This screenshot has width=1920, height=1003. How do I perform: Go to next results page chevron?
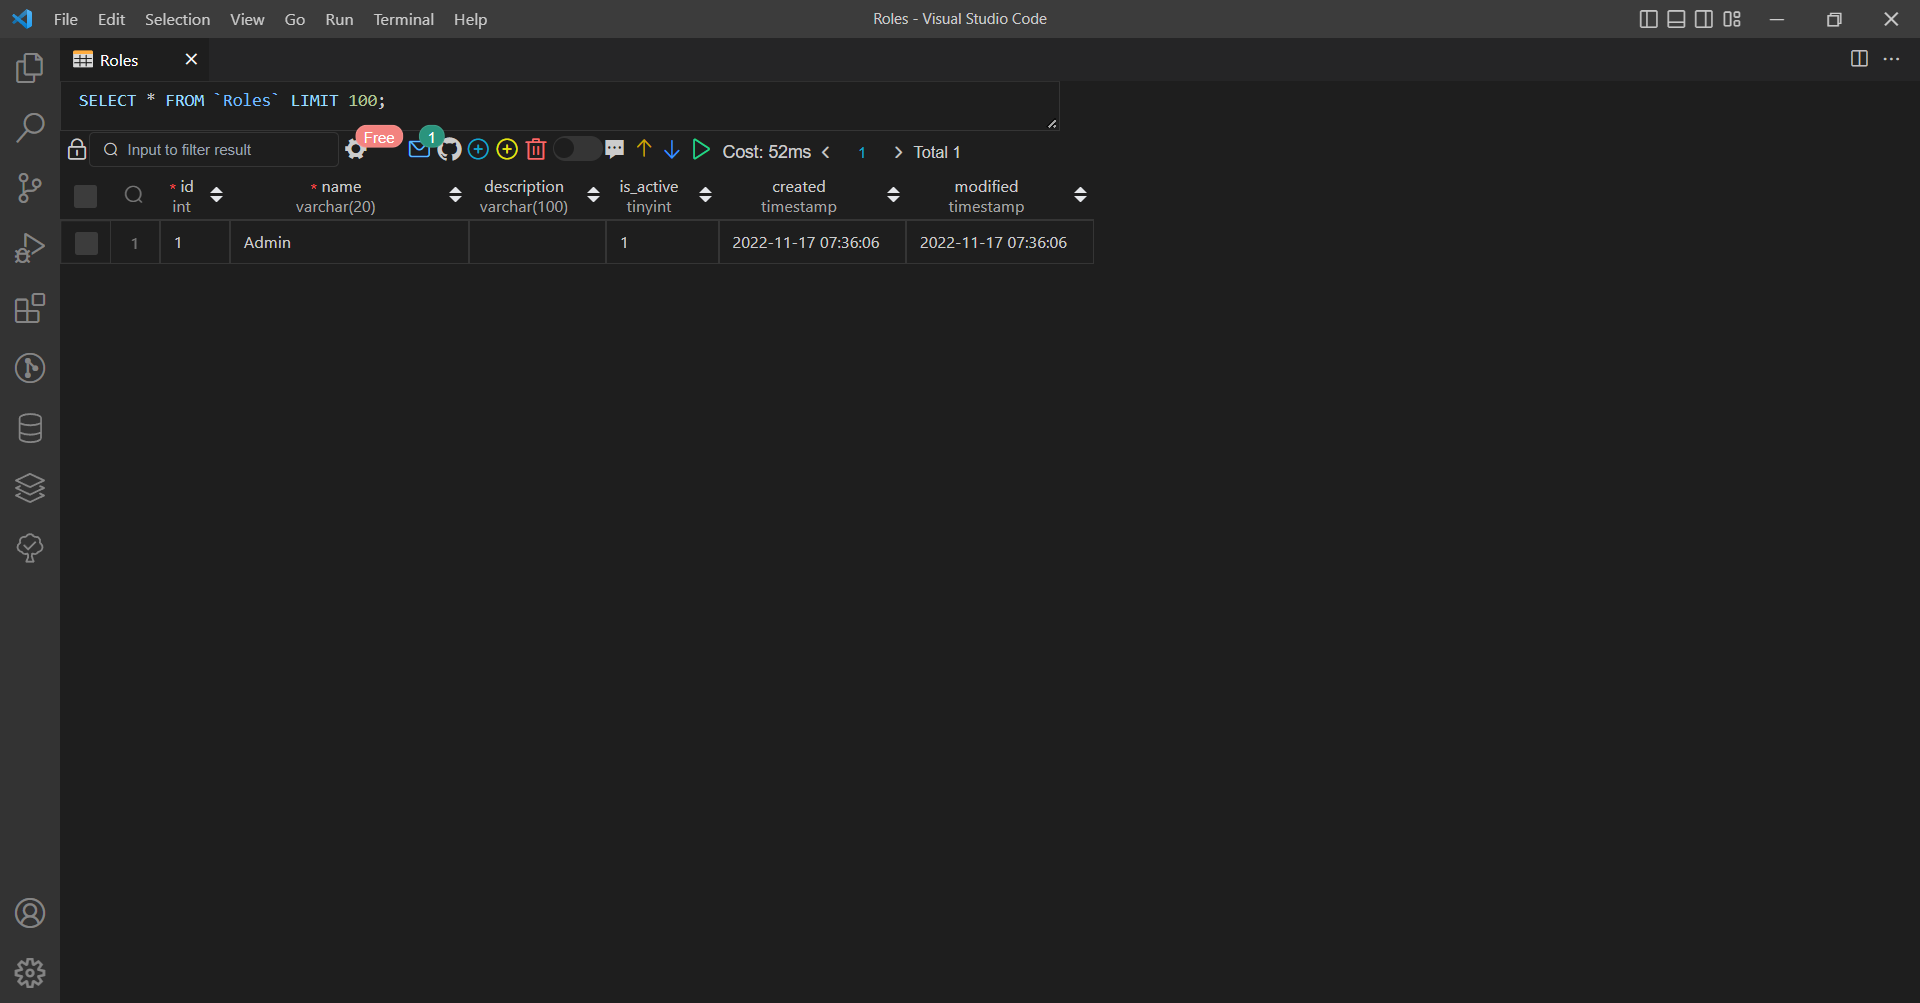(898, 152)
